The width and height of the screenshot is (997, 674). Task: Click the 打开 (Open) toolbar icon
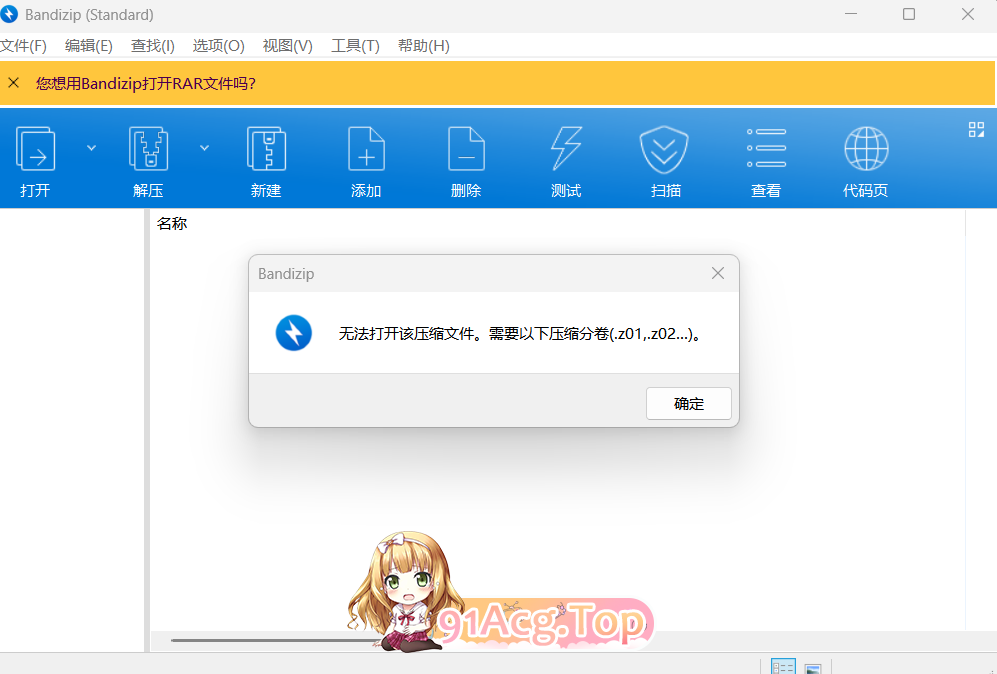[x=35, y=150]
